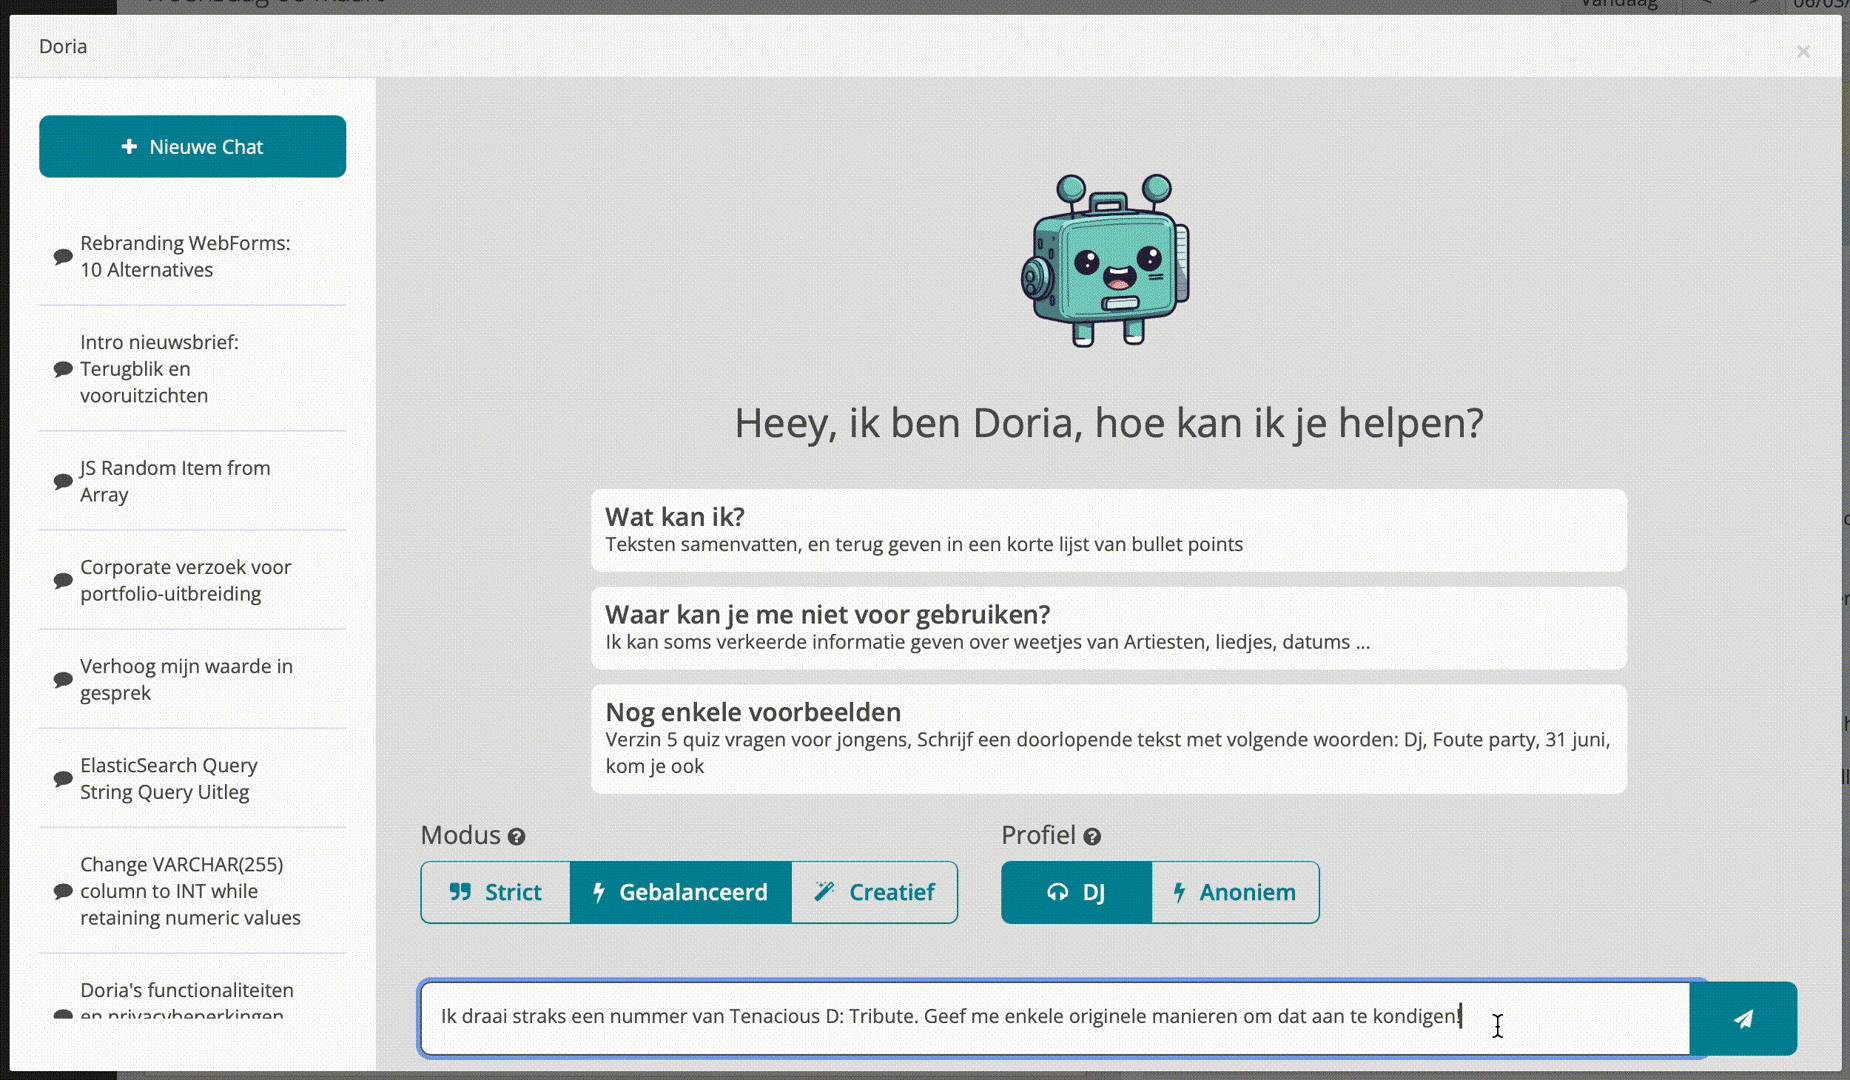Click the quote icon on Strict

pyautogui.click(x=460, y=892)
